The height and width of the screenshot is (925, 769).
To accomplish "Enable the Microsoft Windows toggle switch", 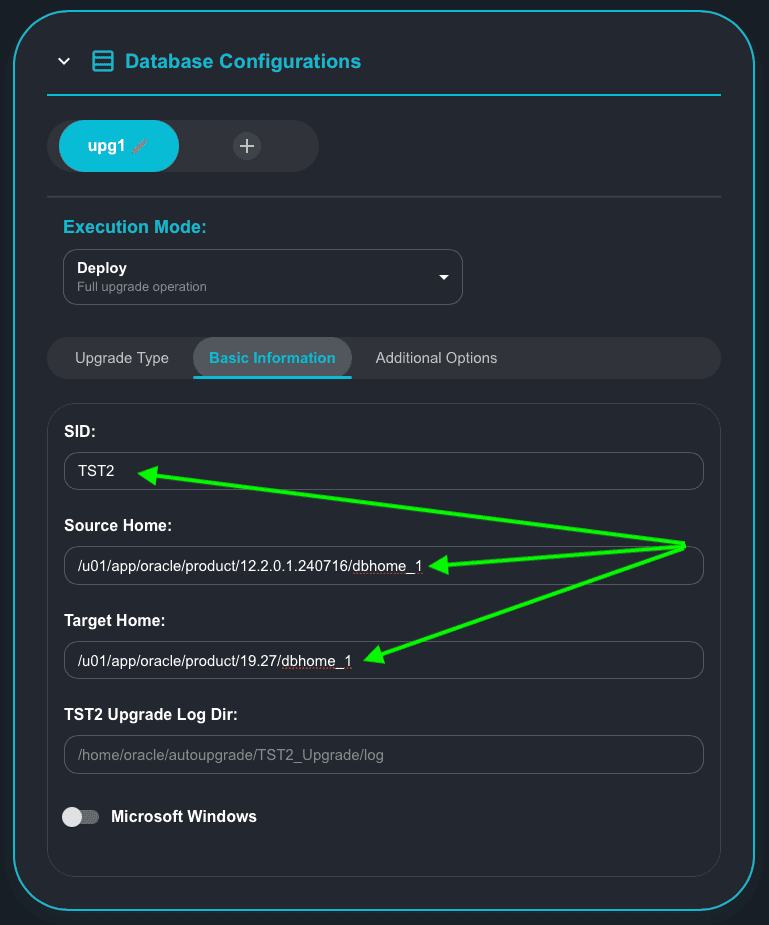I will tap(80, 817).
